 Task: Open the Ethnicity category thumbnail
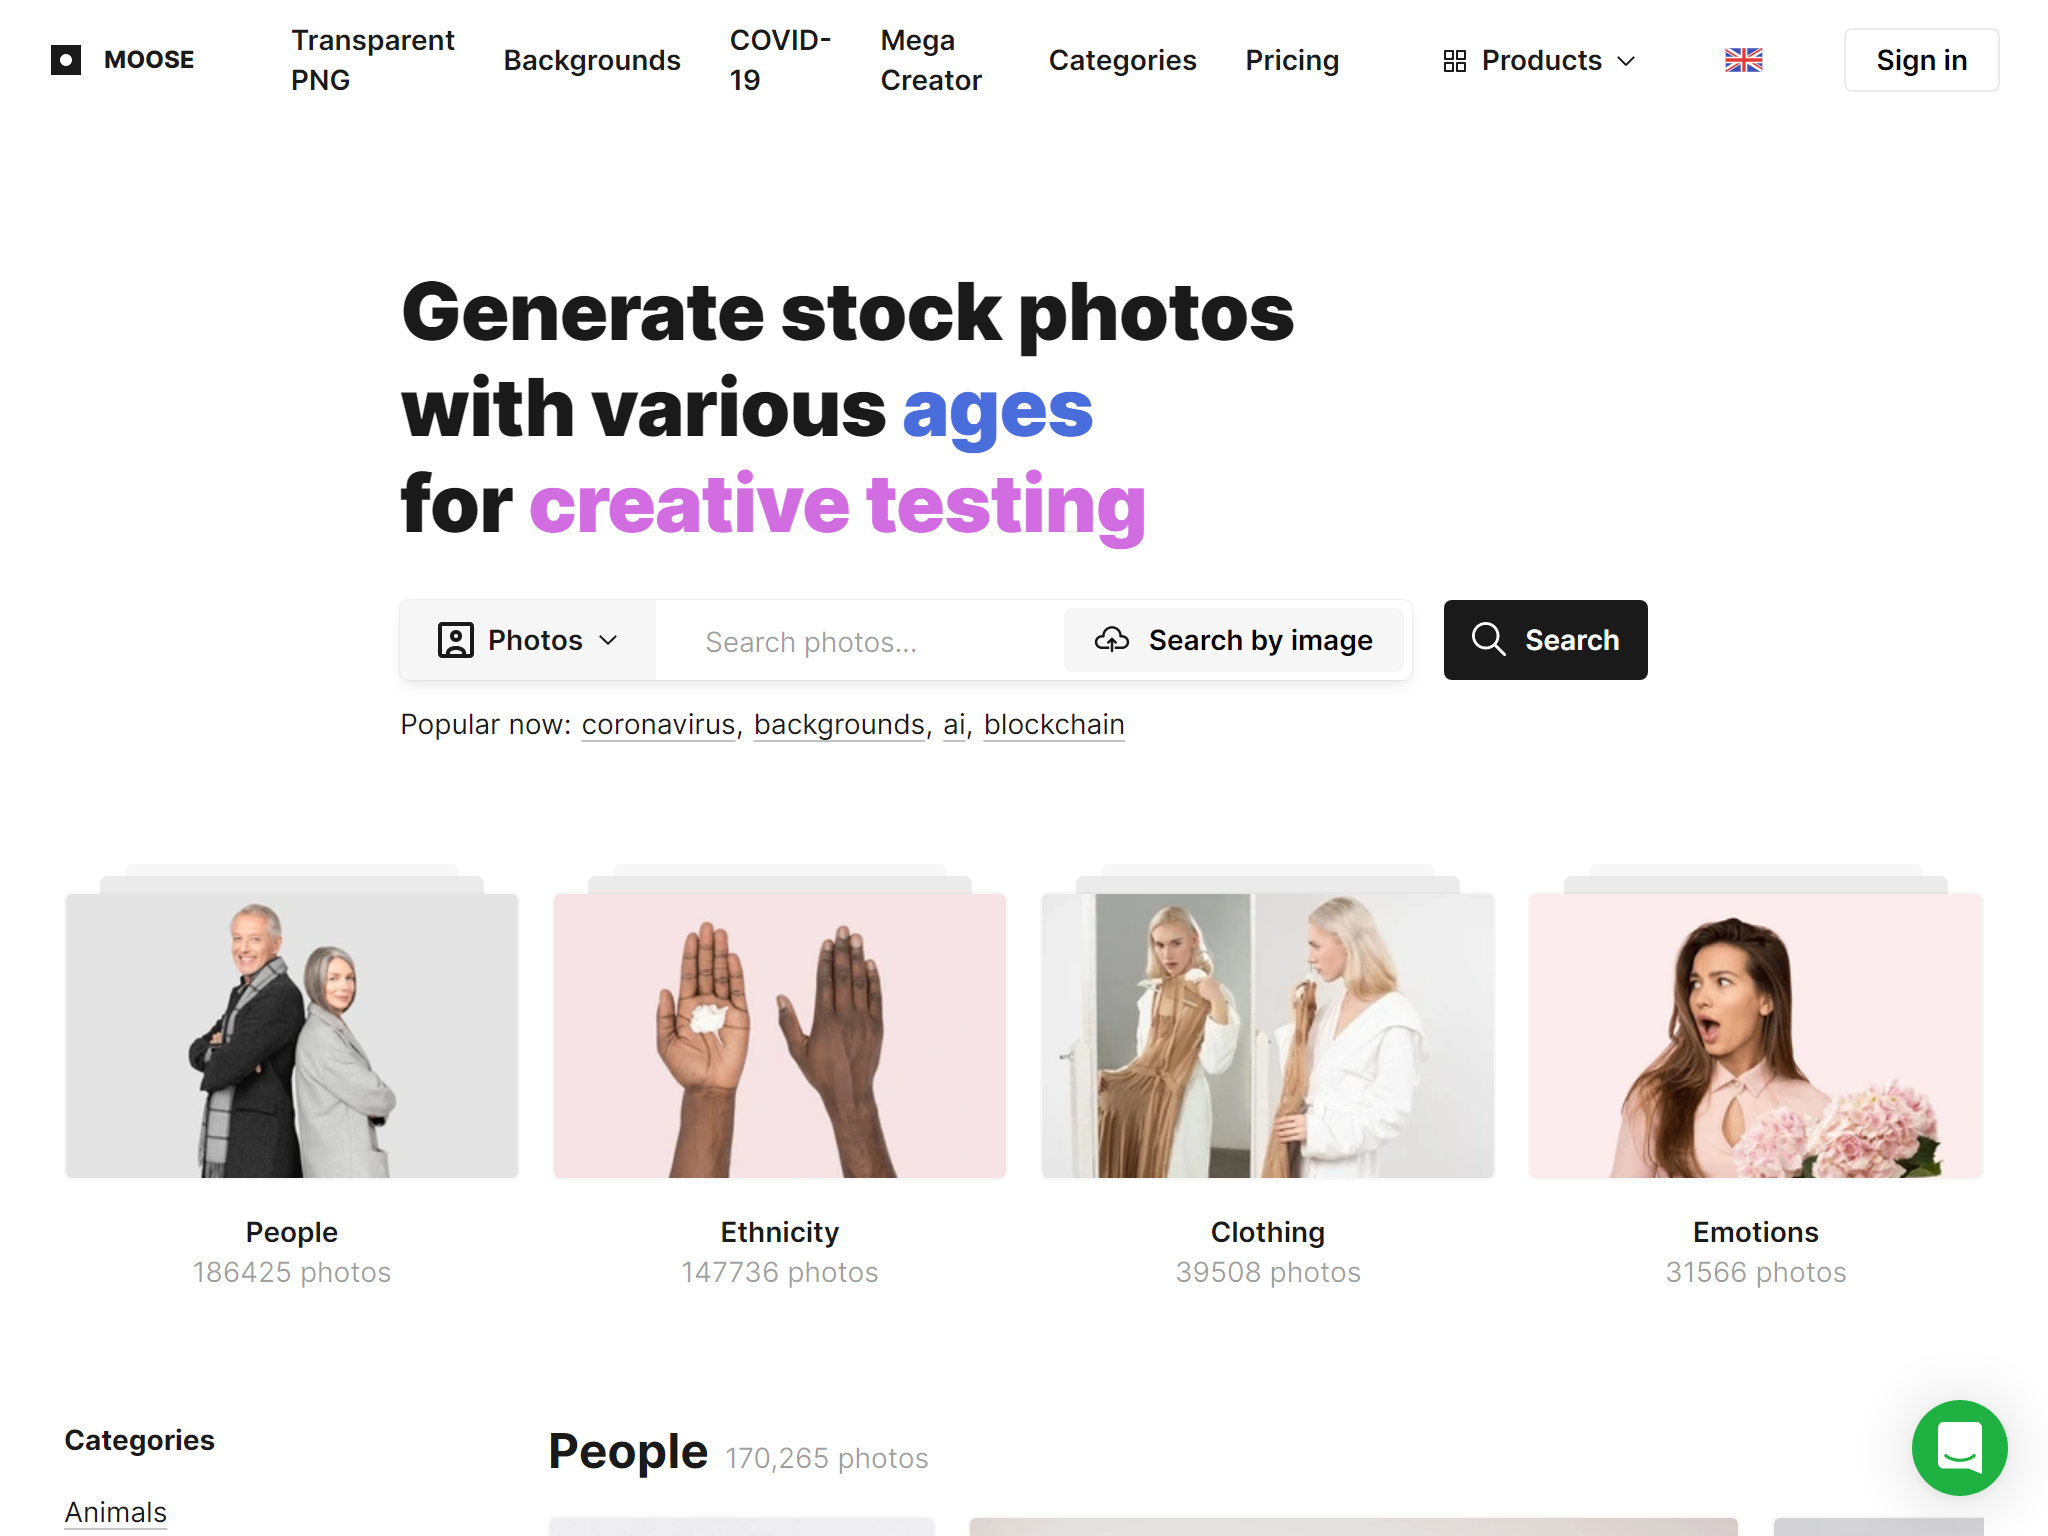pos(780,1035)
